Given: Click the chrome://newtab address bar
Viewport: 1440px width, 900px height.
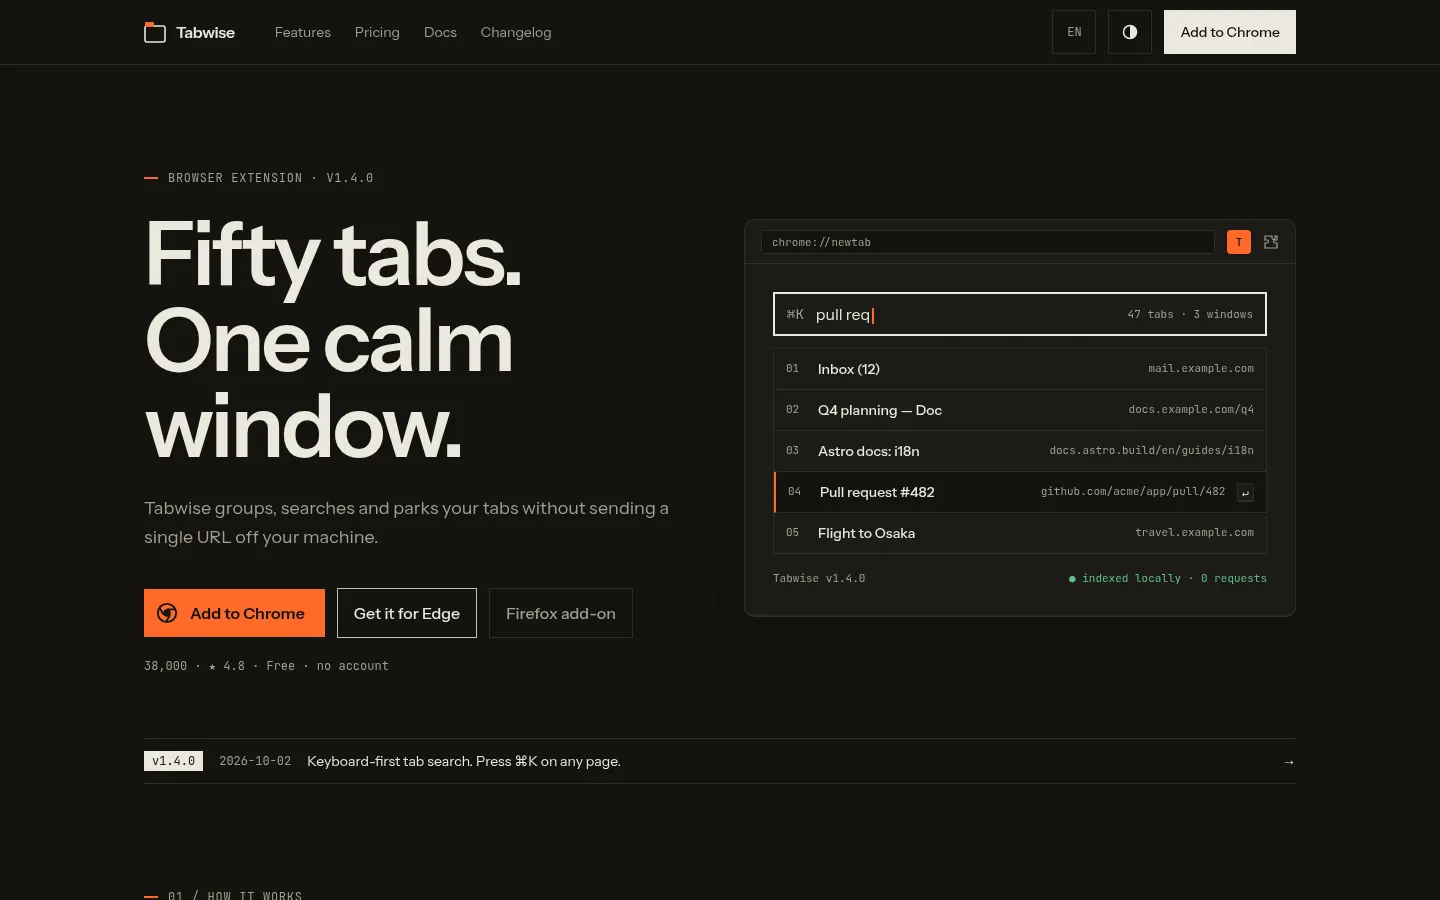Looking at the screenshot, I should tap(988, 242).
